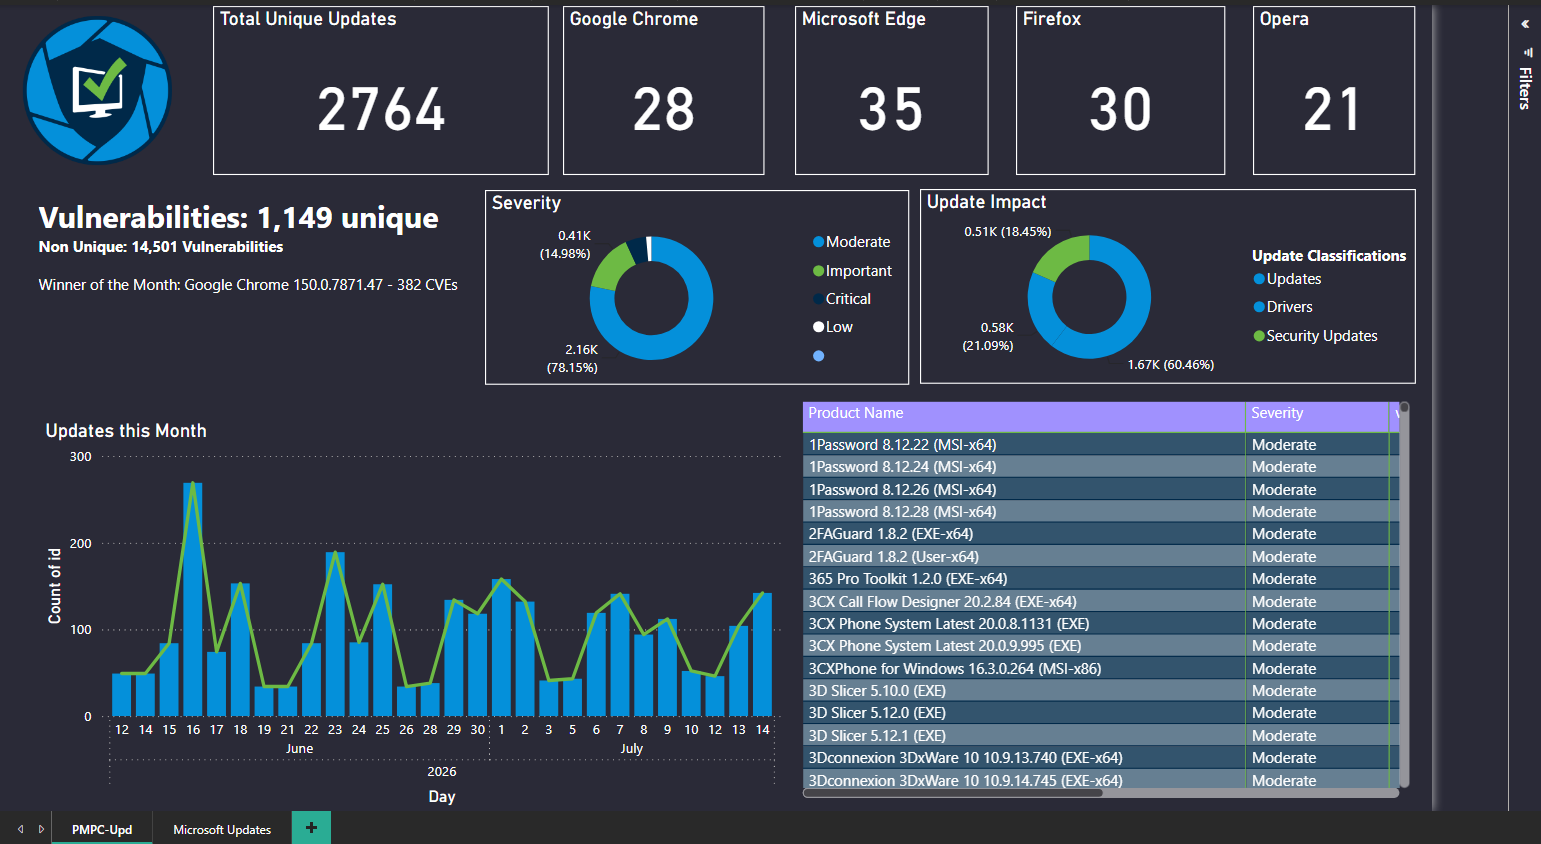Select the Opera count card

[1333, 91]
